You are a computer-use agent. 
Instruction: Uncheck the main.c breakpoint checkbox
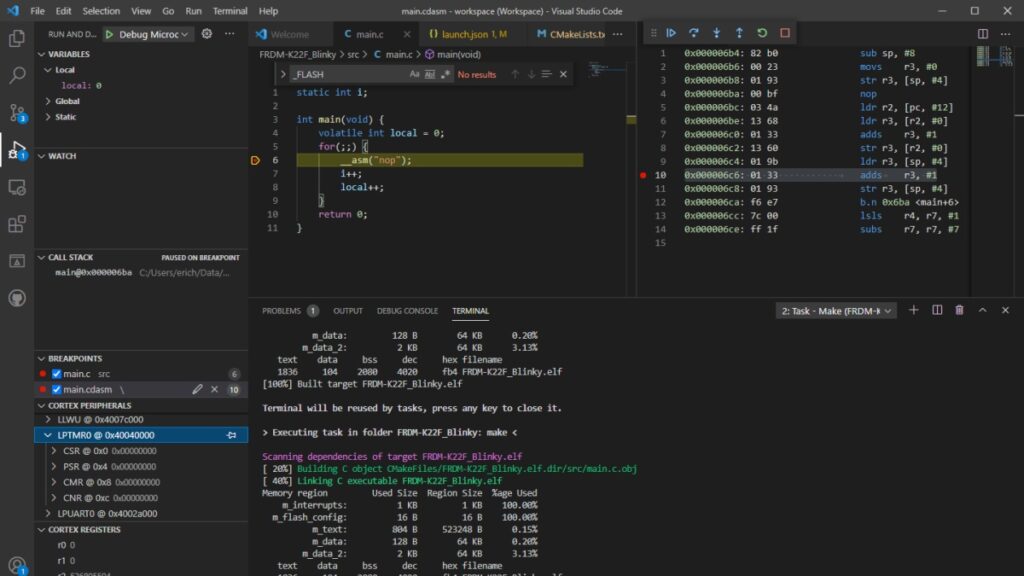tap(57, 374)
